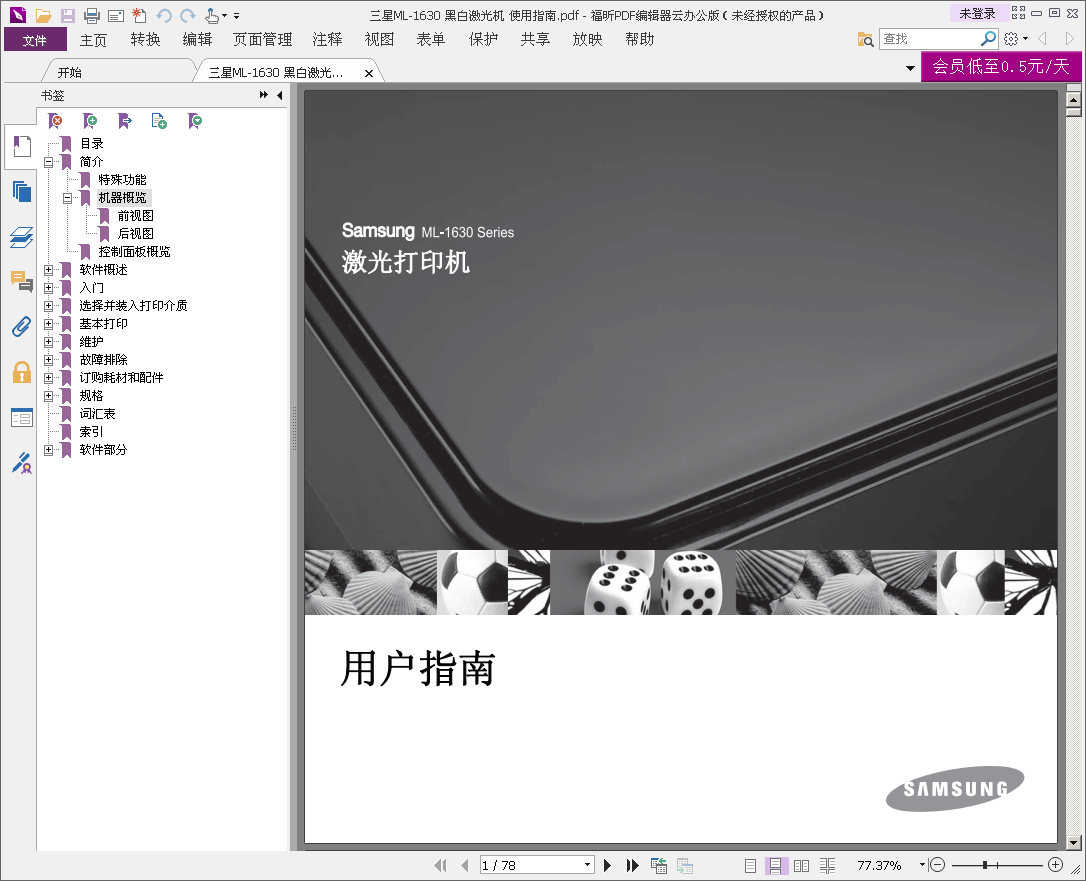The image size is (1086, 881).
Task: Expand the 故障排除 bookmark node
Action: [48, 360]
